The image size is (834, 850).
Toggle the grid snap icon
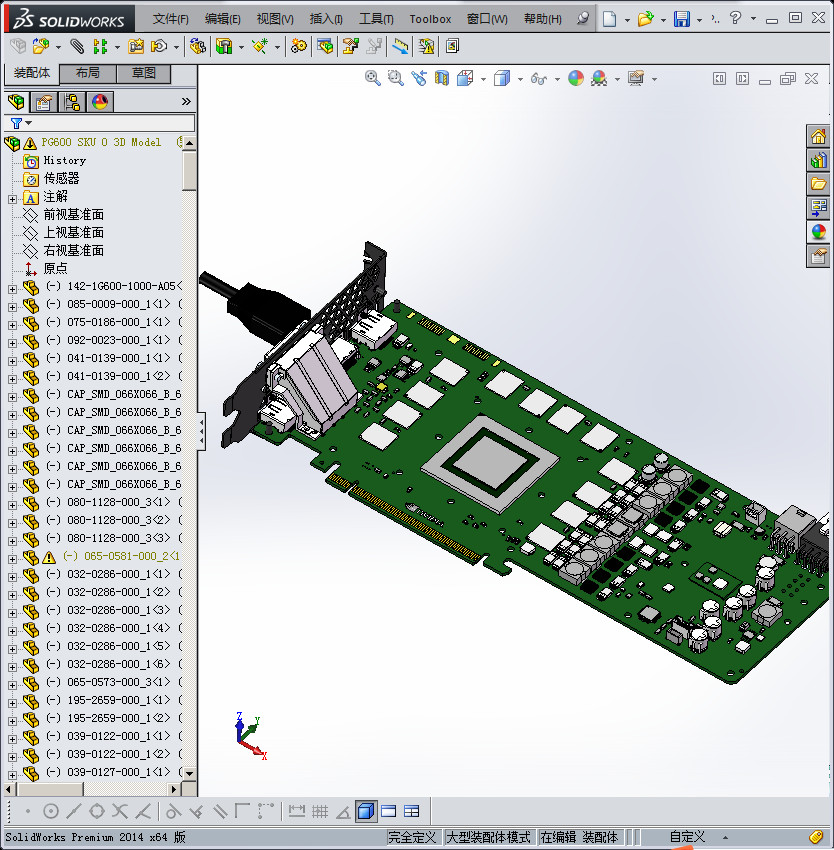point(320,812)
